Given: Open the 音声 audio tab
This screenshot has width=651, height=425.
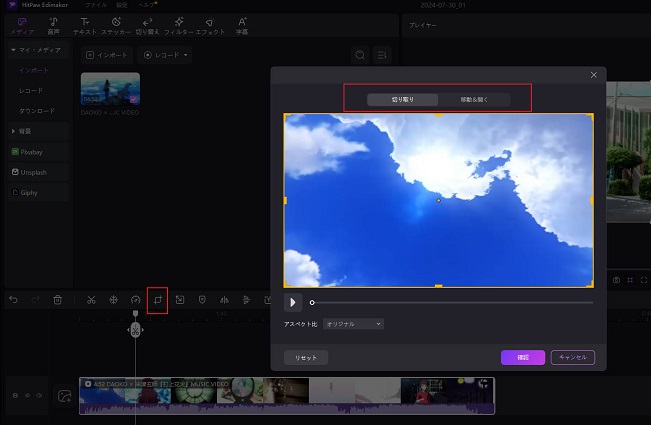Looking at the screenshot, I should coord(53,26).
